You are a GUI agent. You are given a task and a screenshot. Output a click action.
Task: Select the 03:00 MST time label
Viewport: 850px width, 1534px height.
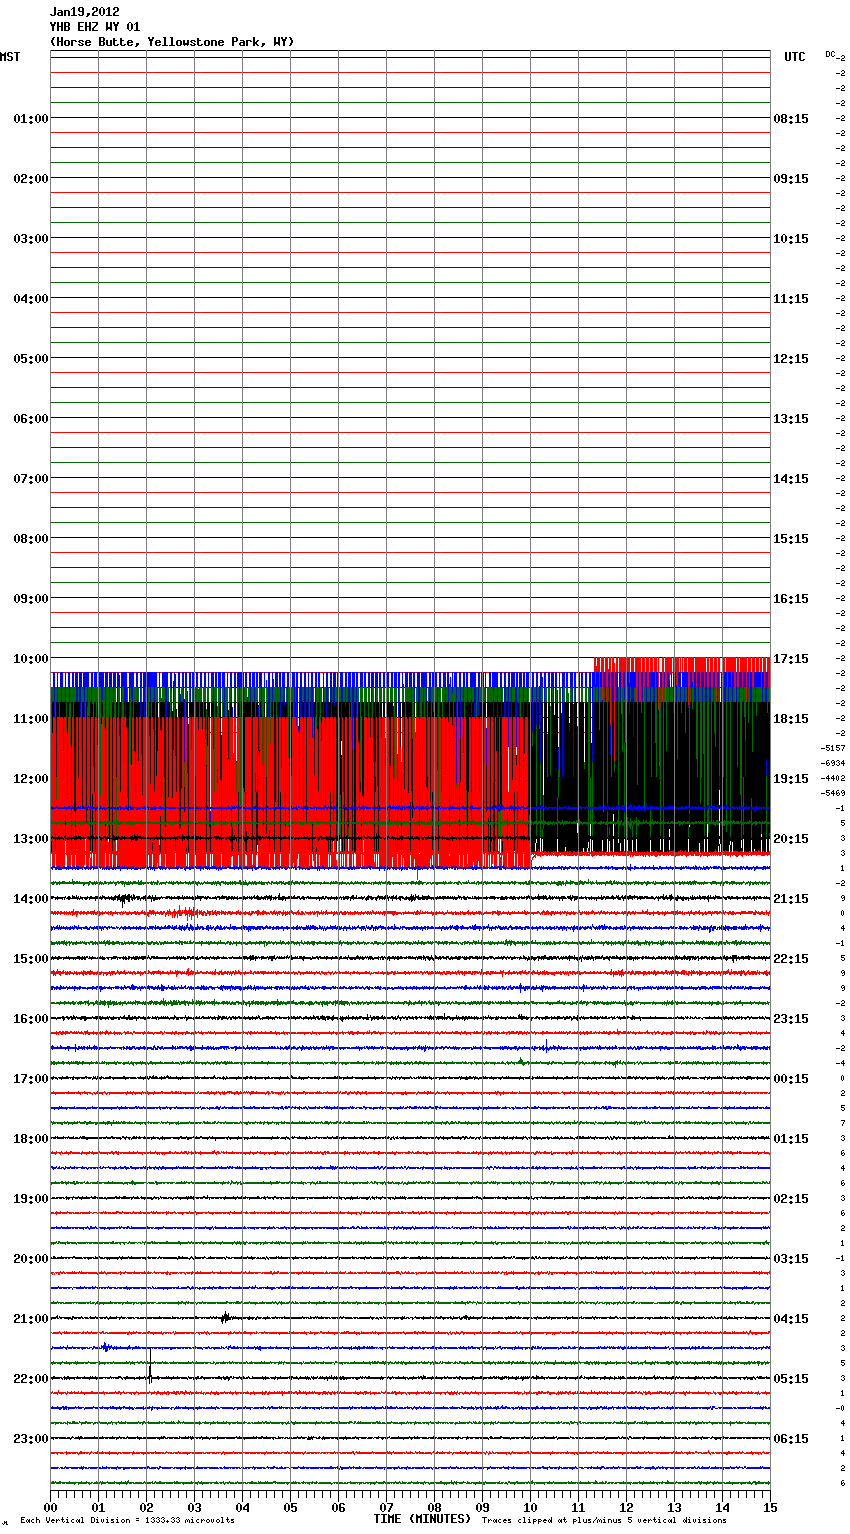tap(30, 239)
